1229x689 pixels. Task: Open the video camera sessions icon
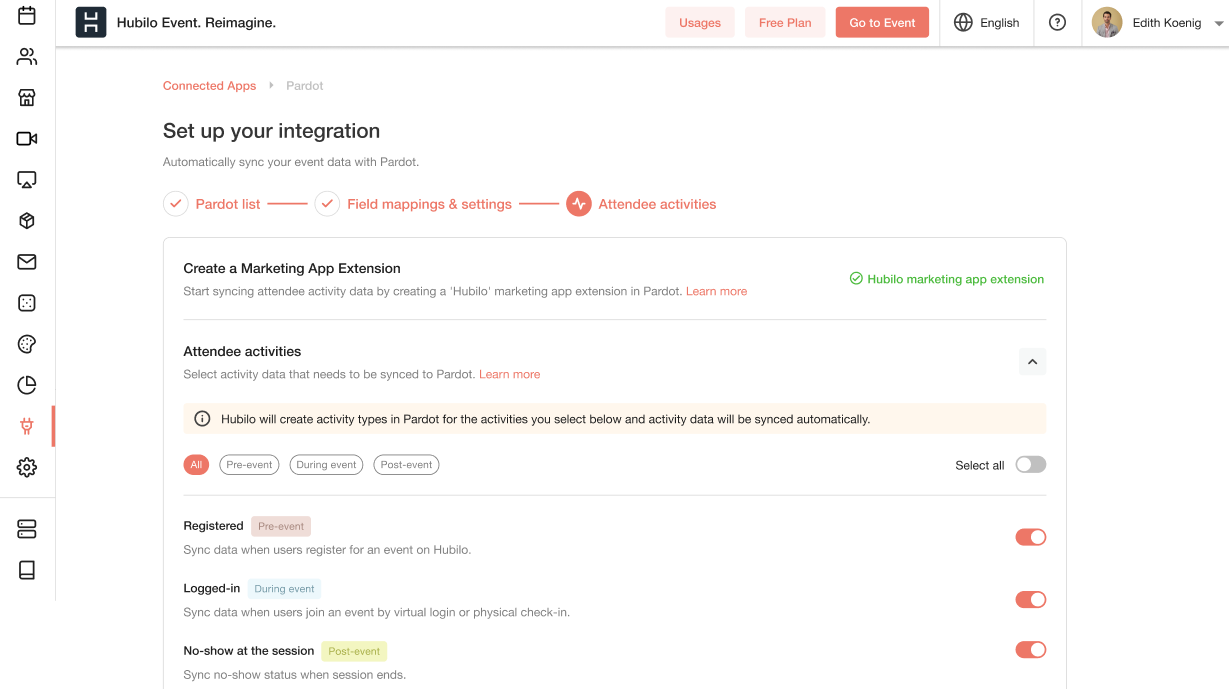(27, 139)
